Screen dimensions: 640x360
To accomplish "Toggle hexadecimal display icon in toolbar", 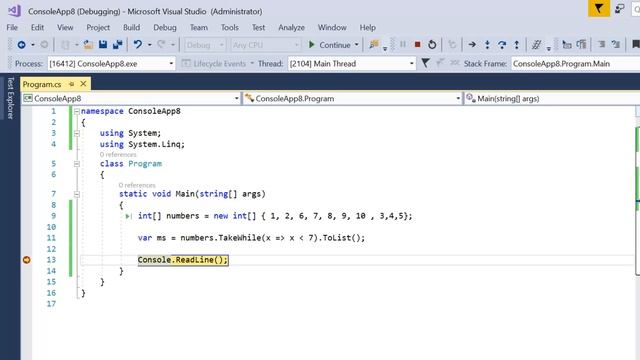I will (x=536, y=44).
